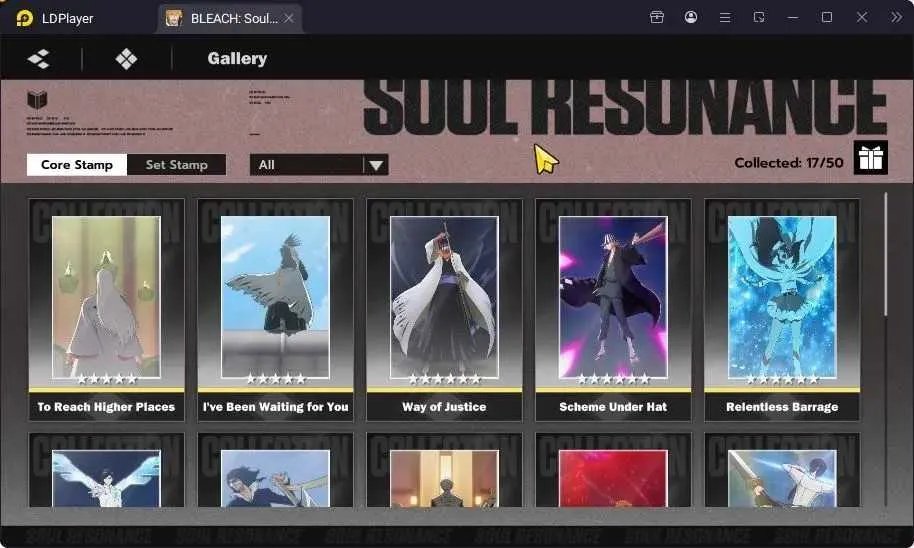Click the LDPlayer multi-window icon
914x548 pixels.
click(x=759, y=17)
